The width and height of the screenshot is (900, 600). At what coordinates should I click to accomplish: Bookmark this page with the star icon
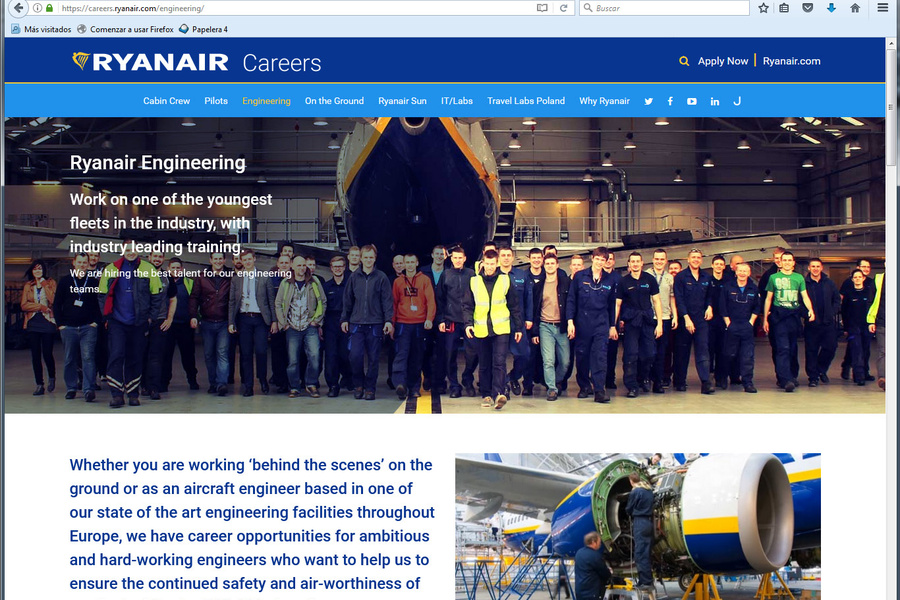click(763, 8)
